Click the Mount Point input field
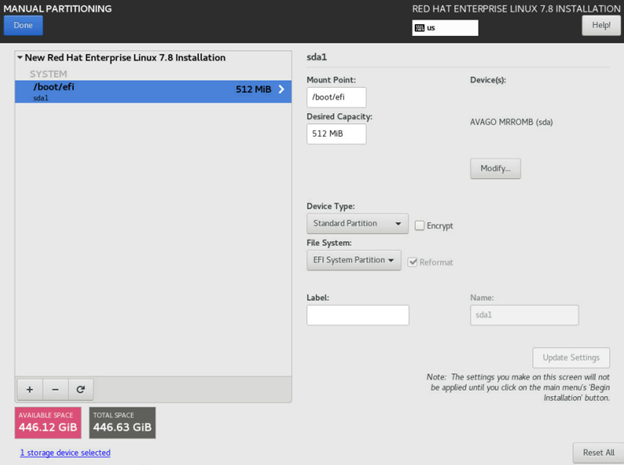The height and width of the screenshot is (465, 624). click(336, 97)
